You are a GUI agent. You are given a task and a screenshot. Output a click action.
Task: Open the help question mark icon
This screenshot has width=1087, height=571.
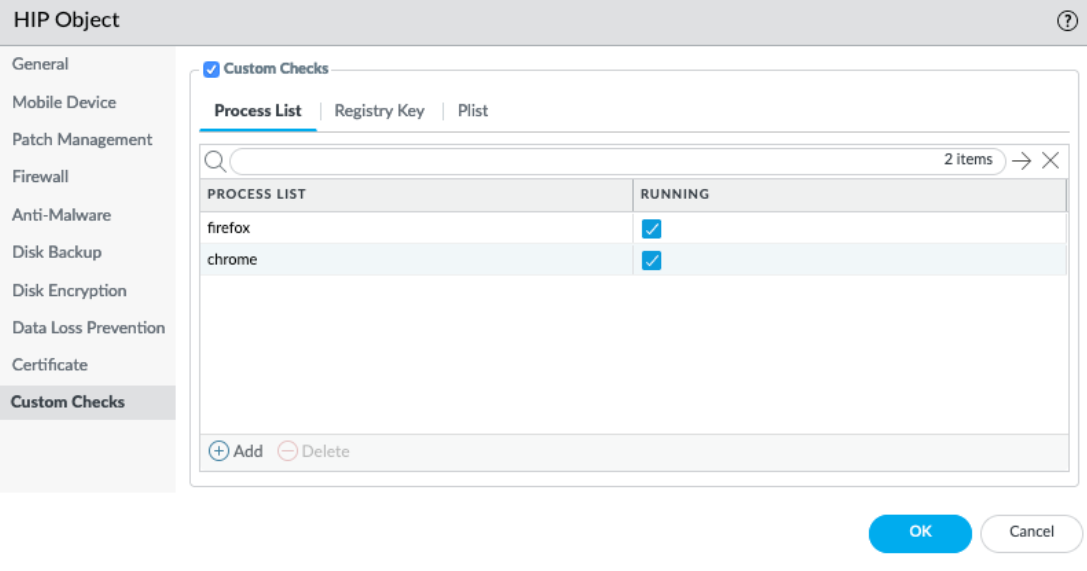coord(1067,22)
